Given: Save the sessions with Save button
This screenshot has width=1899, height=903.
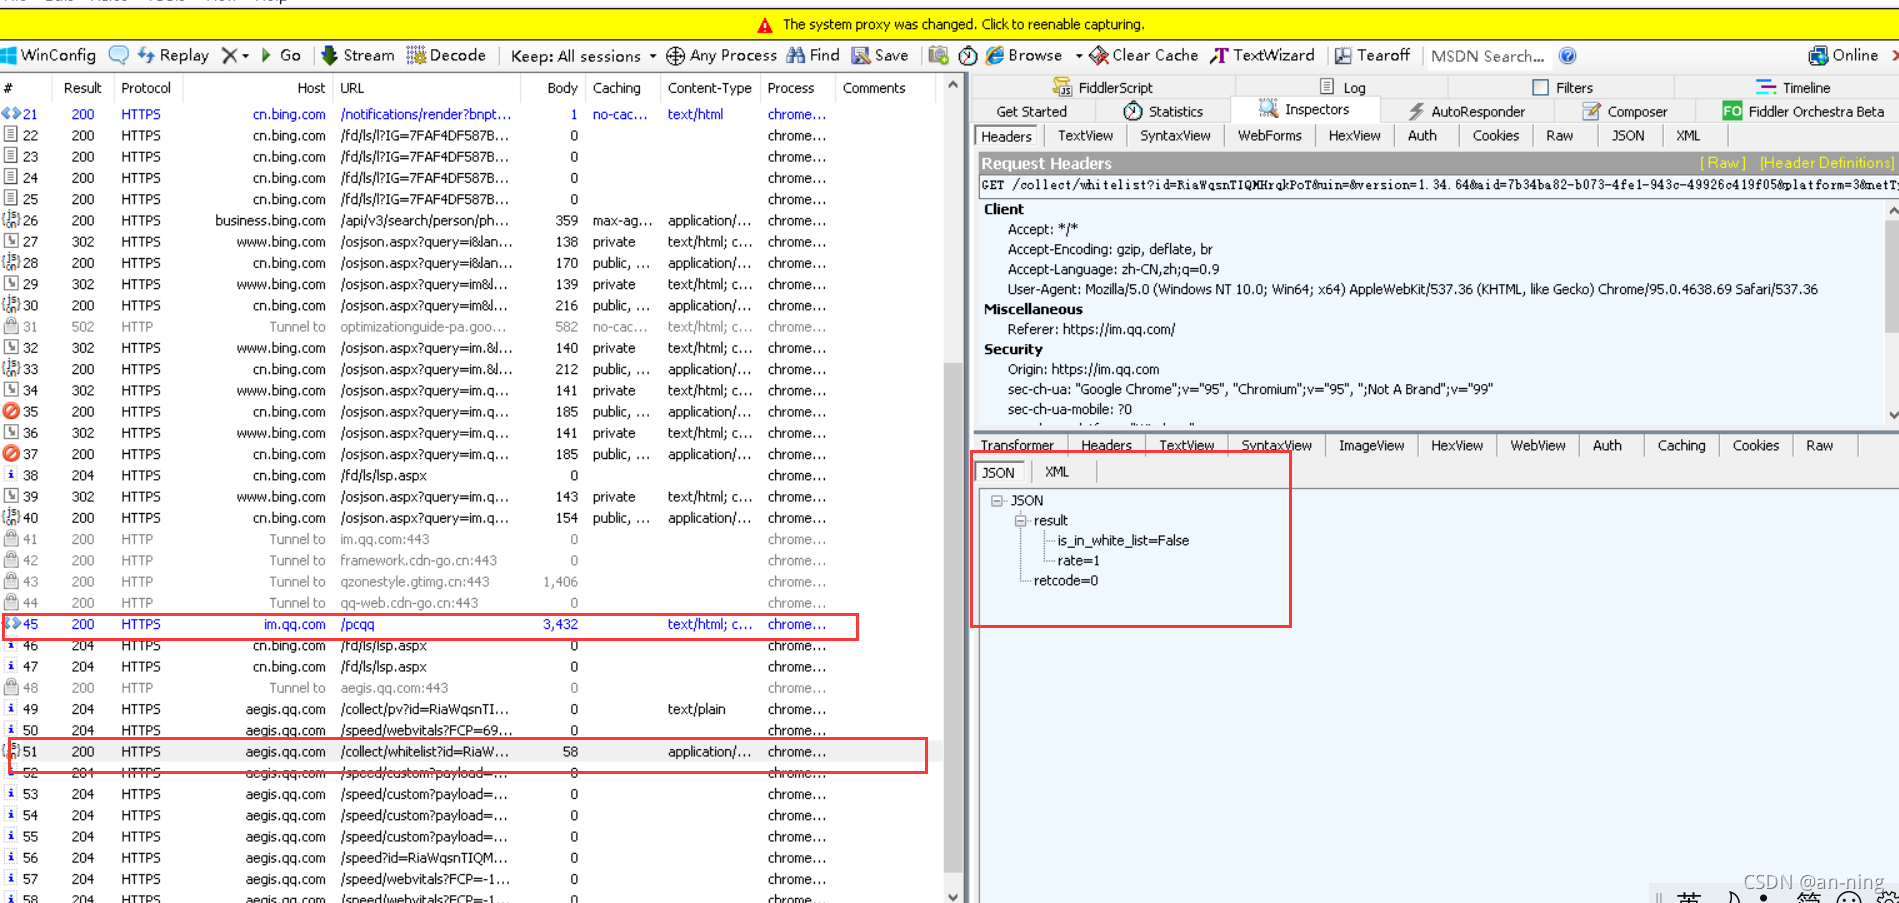Looking at the screenshot, I should tap(880, 56).
